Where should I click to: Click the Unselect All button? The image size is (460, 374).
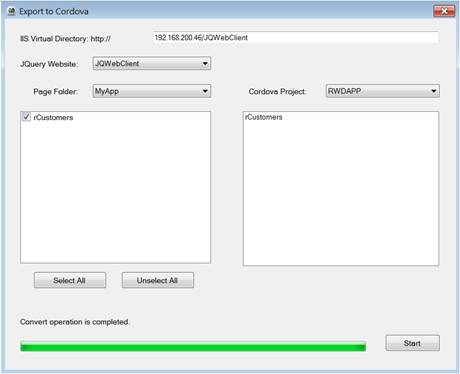click(158, 280)
